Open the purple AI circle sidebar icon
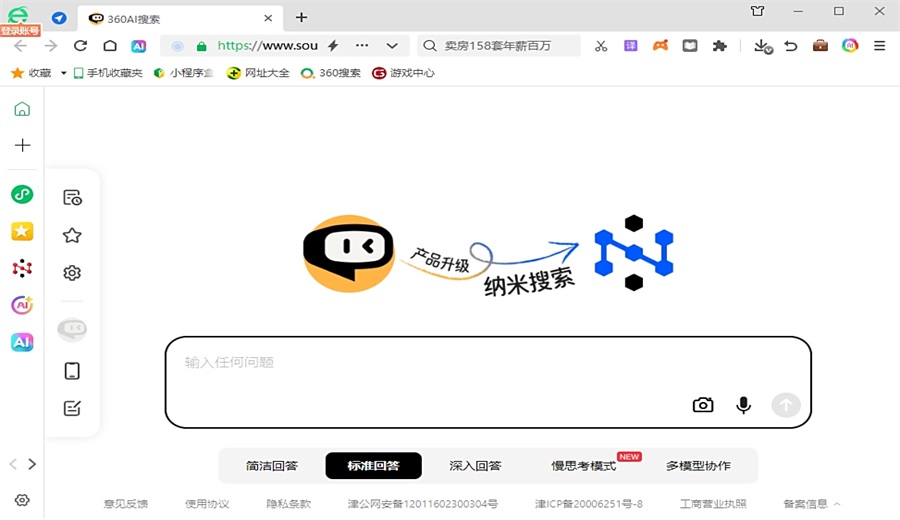This screenshot has height=520, width=900. tap(22, 305)
